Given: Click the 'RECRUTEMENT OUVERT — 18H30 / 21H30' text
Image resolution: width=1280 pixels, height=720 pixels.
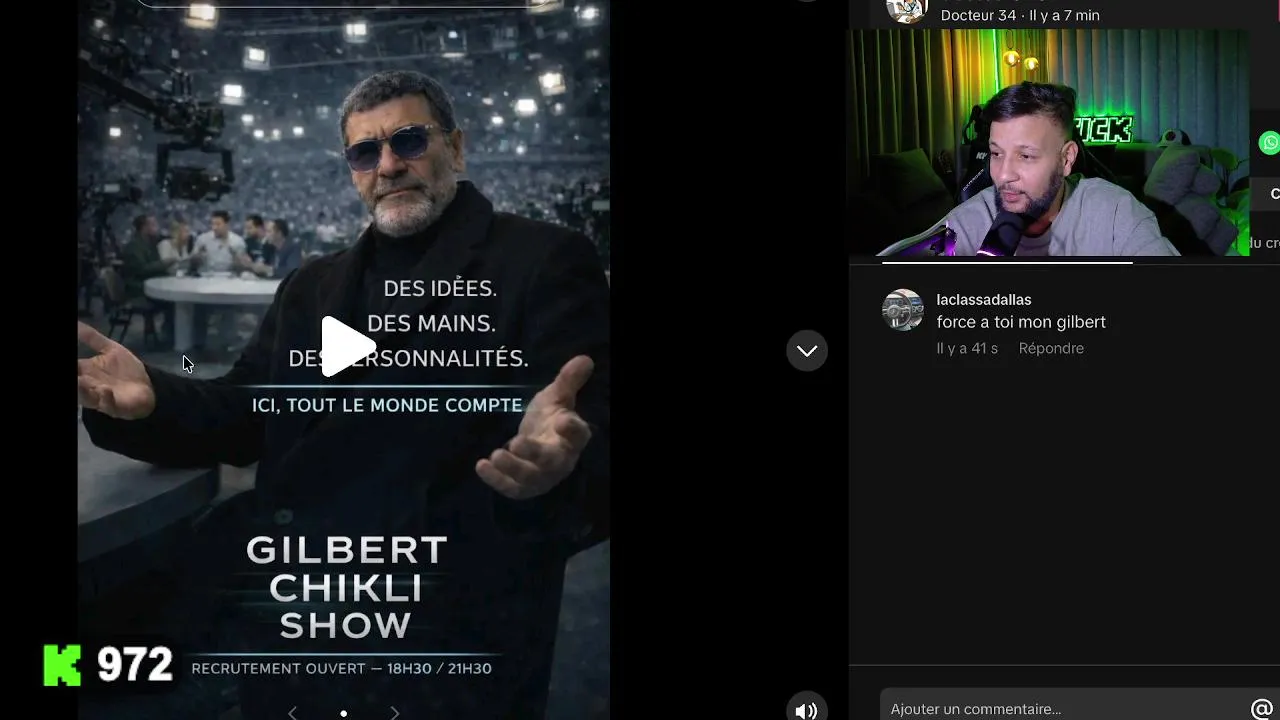Looking at the screenshot, I should pos(341,668).
